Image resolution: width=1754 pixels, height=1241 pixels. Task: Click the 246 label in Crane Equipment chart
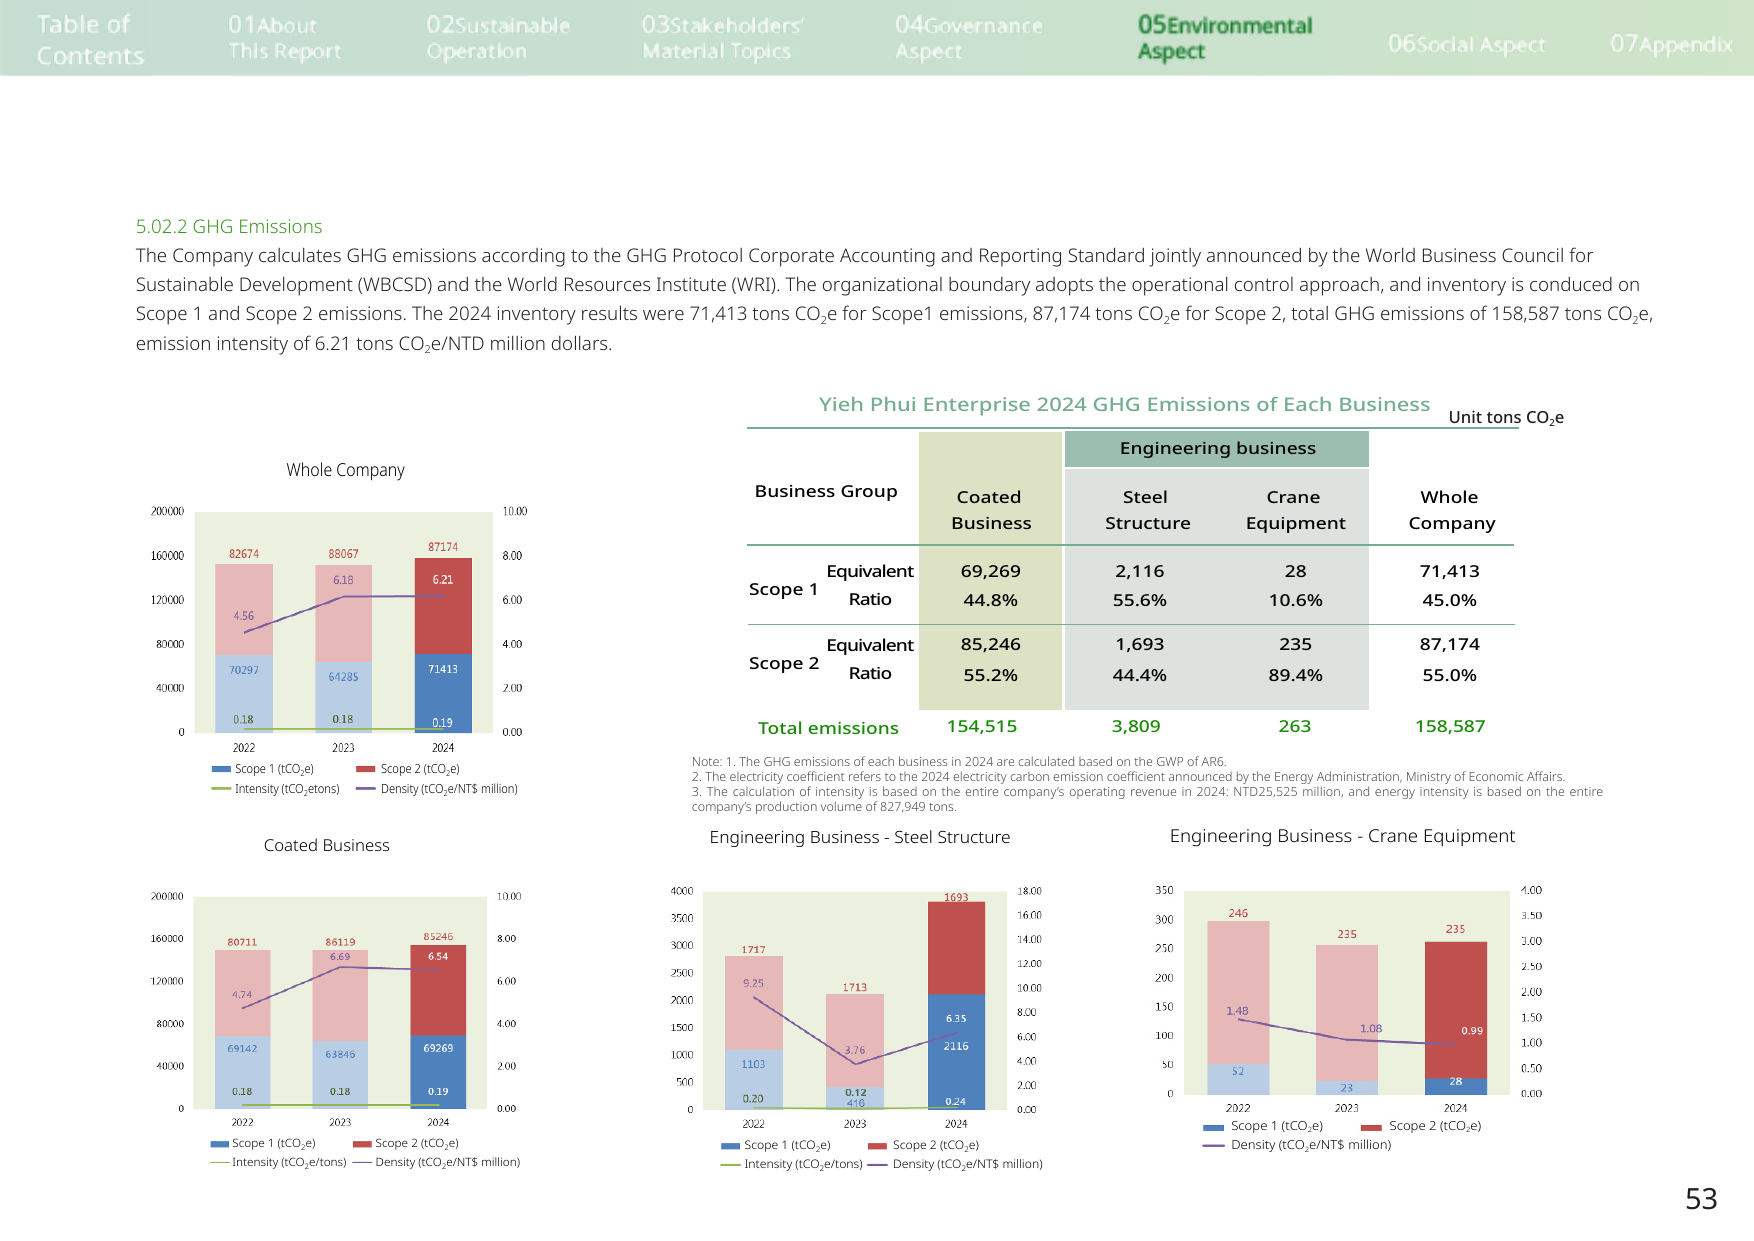point(1238,913)
